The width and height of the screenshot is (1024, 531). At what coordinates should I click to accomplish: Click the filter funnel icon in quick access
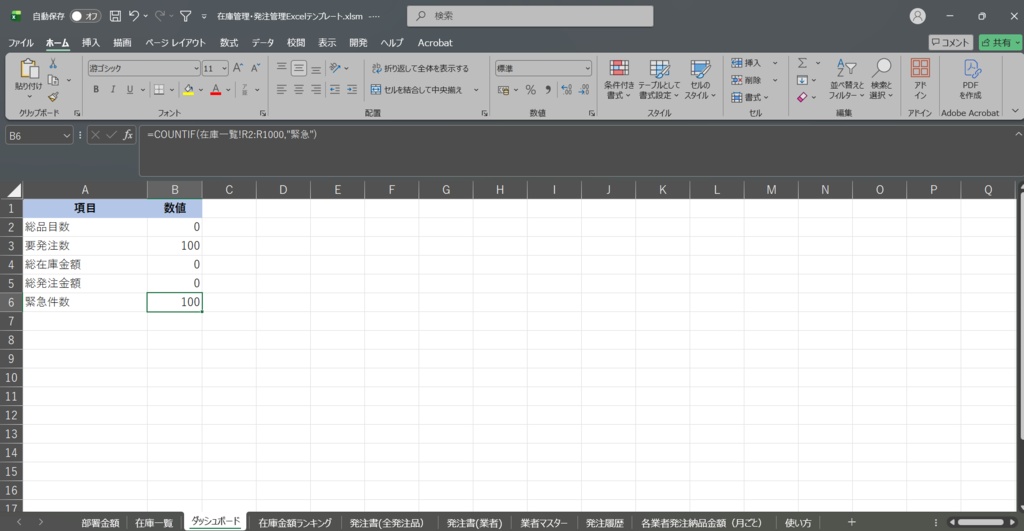coord(186,16)
